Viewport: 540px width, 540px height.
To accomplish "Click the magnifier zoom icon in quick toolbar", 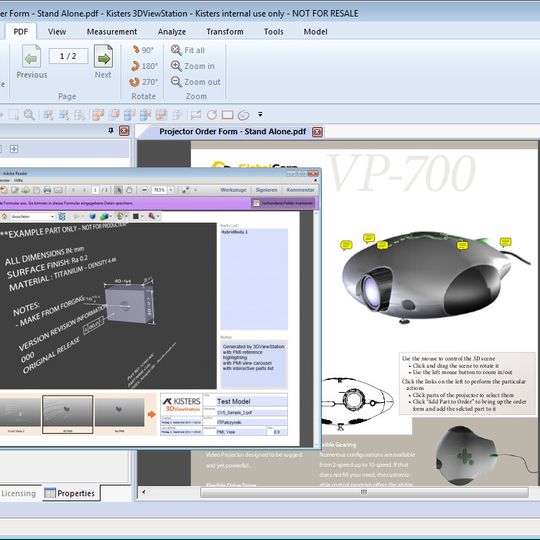I will click(x=29, y=115).
